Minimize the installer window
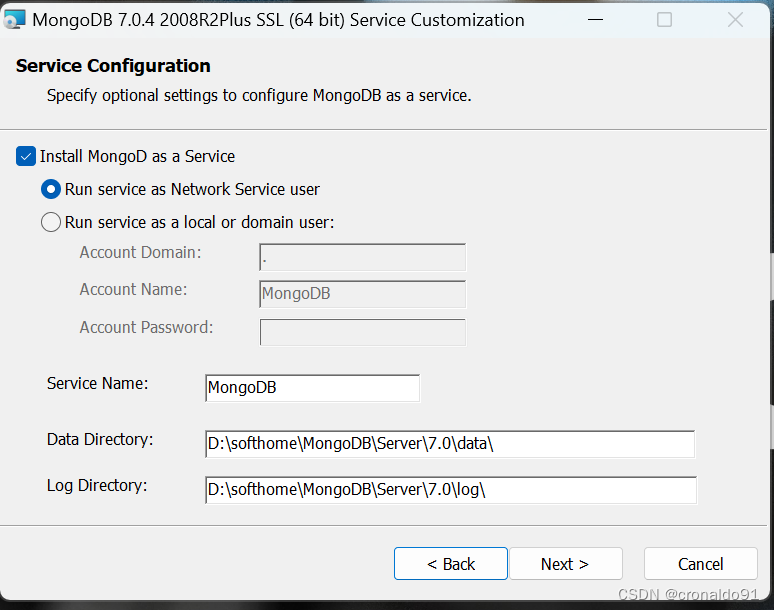The width and height of the screenshot is (774, 610). pos(596,20)
